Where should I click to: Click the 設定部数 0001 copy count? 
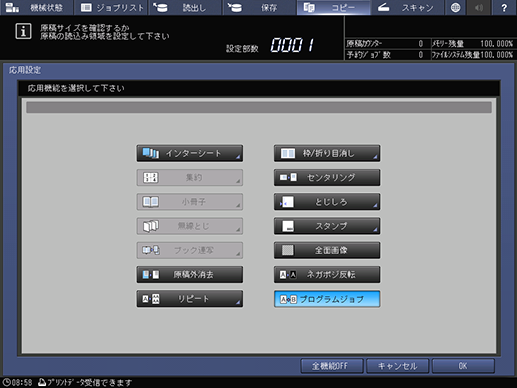click(292, 45)
